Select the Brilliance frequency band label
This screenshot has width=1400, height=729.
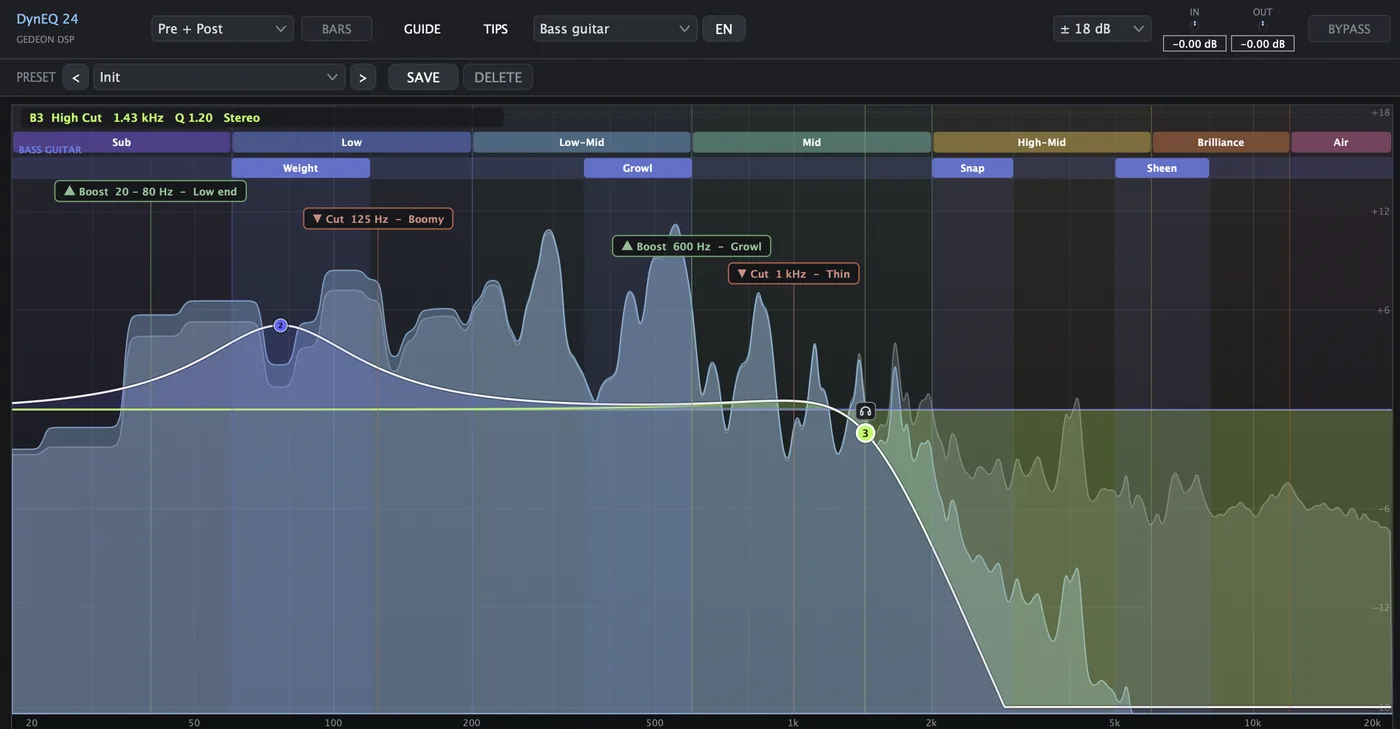click(1221, 142)
